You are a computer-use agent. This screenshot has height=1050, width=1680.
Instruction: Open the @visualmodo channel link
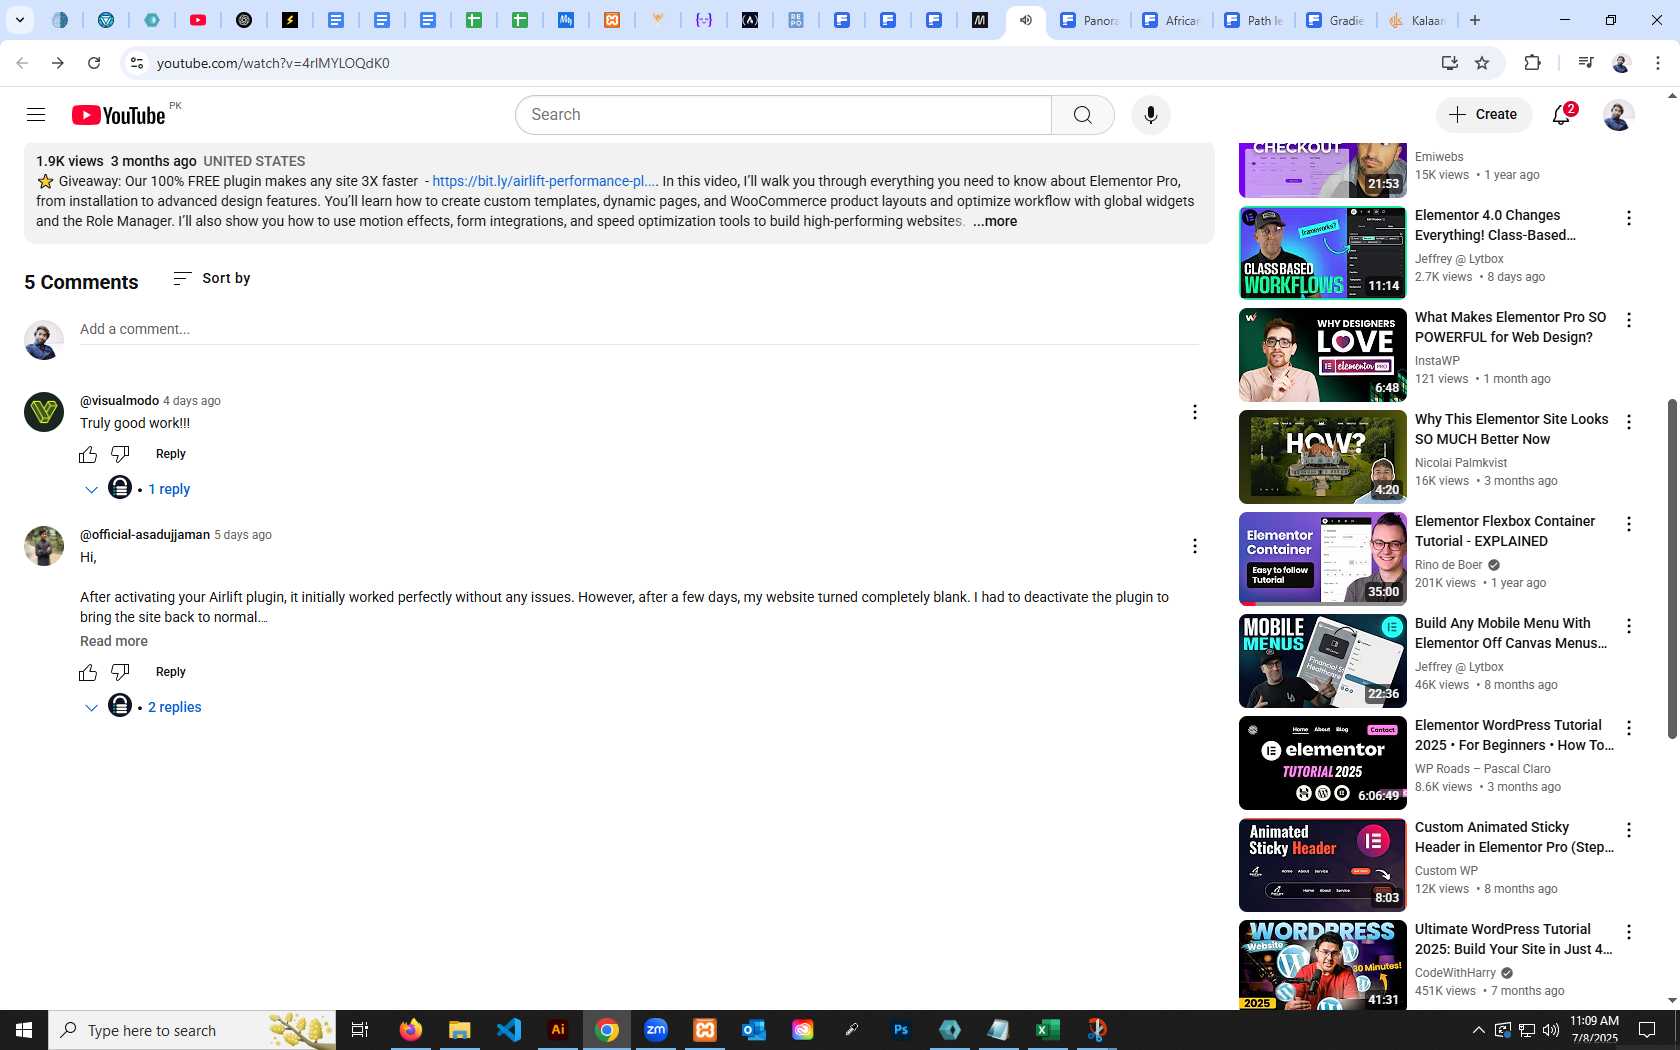(119, 401)
